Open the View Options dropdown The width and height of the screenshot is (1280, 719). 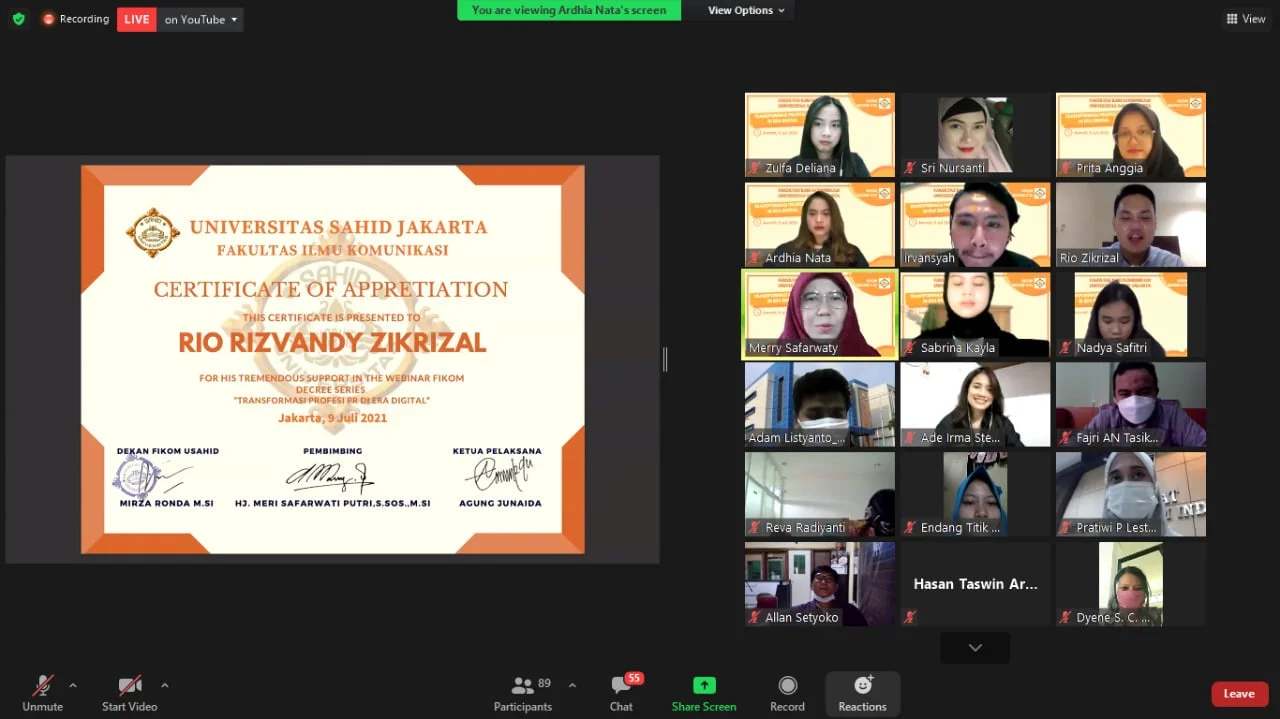pyautogui.click(x=746, y=10)
